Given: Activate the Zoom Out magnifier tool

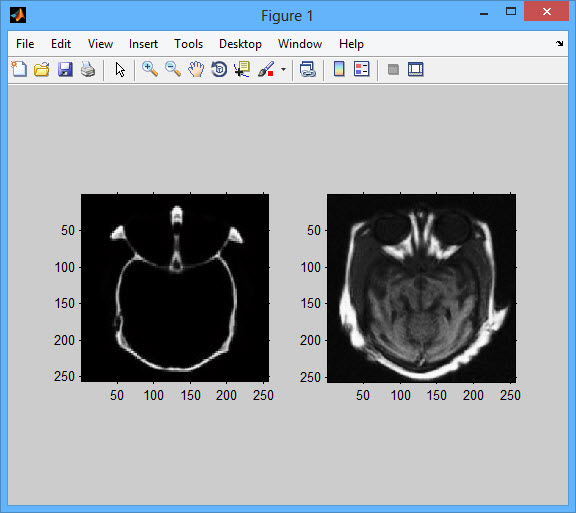Looking at the screenshot, I should point(173,69).
